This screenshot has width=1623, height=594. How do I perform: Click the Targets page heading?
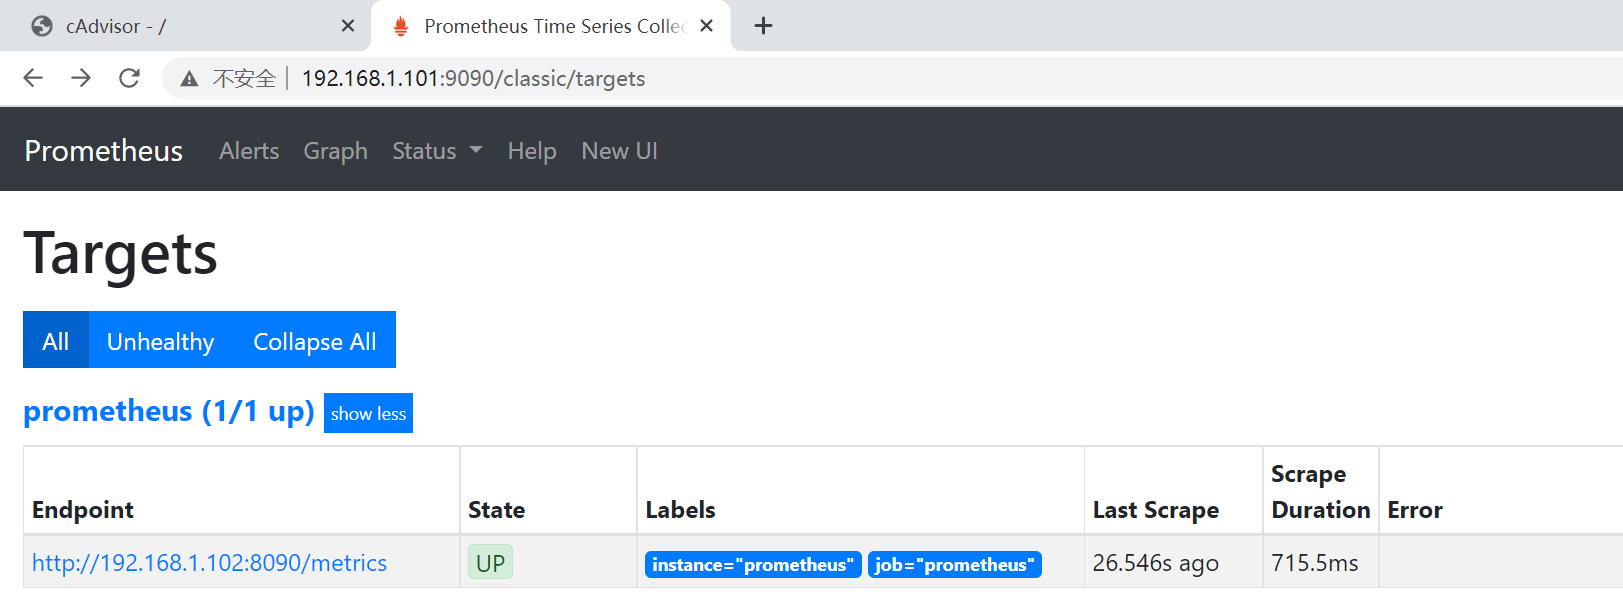(120, 254)
